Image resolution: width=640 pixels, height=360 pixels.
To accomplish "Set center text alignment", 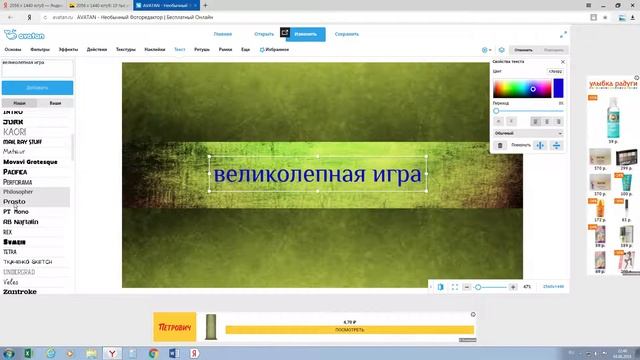I will coord(547,121).
